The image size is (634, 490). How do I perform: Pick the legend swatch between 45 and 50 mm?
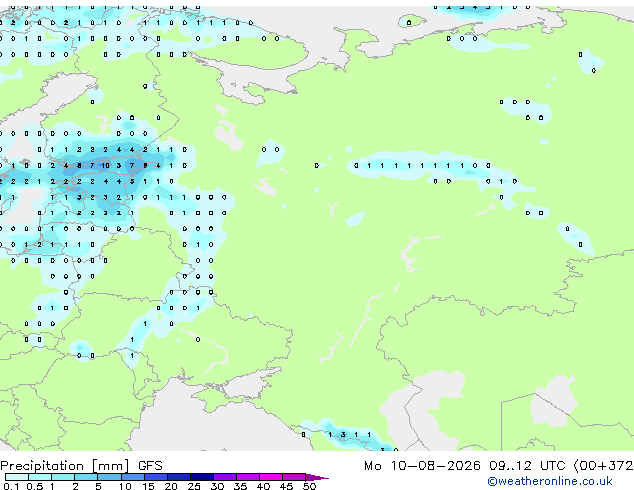coord(294,477)
